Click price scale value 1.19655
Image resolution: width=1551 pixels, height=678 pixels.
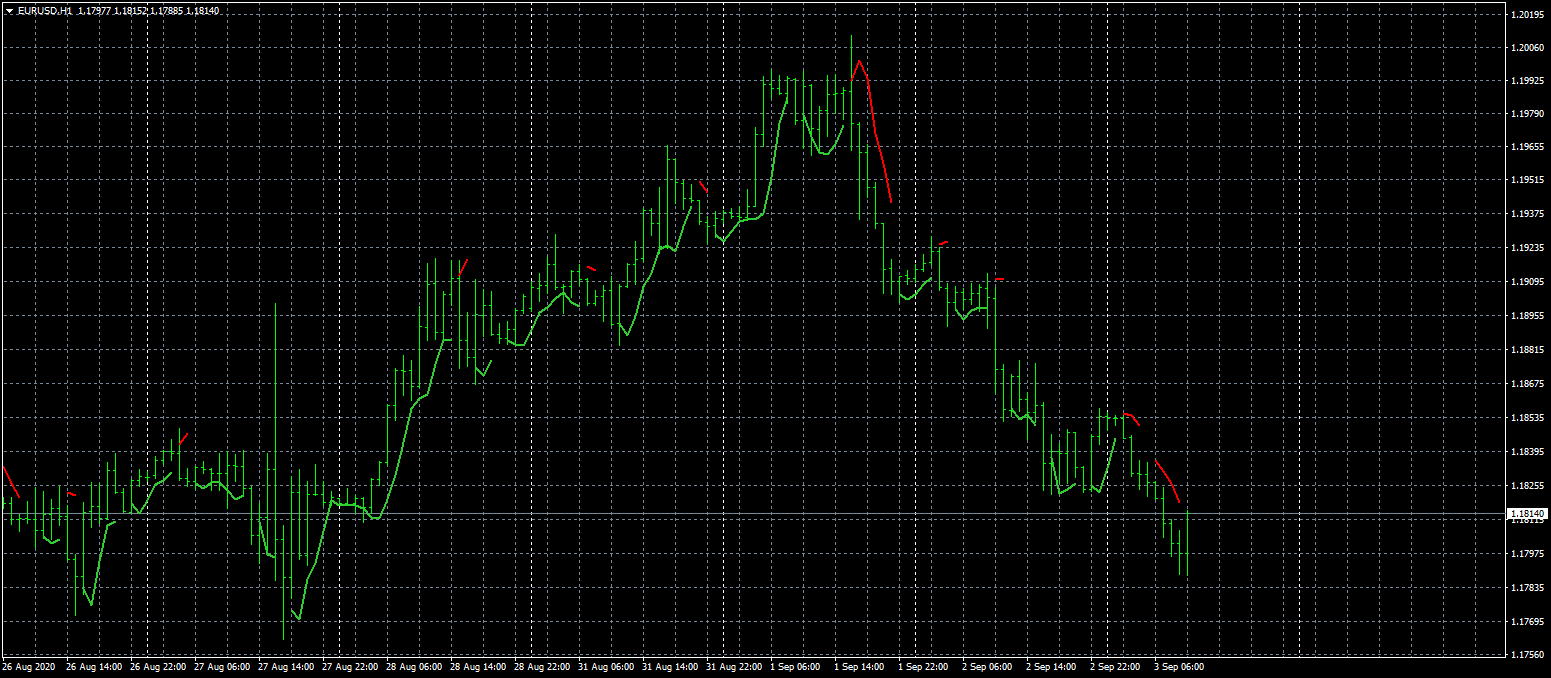point(1530,149)
